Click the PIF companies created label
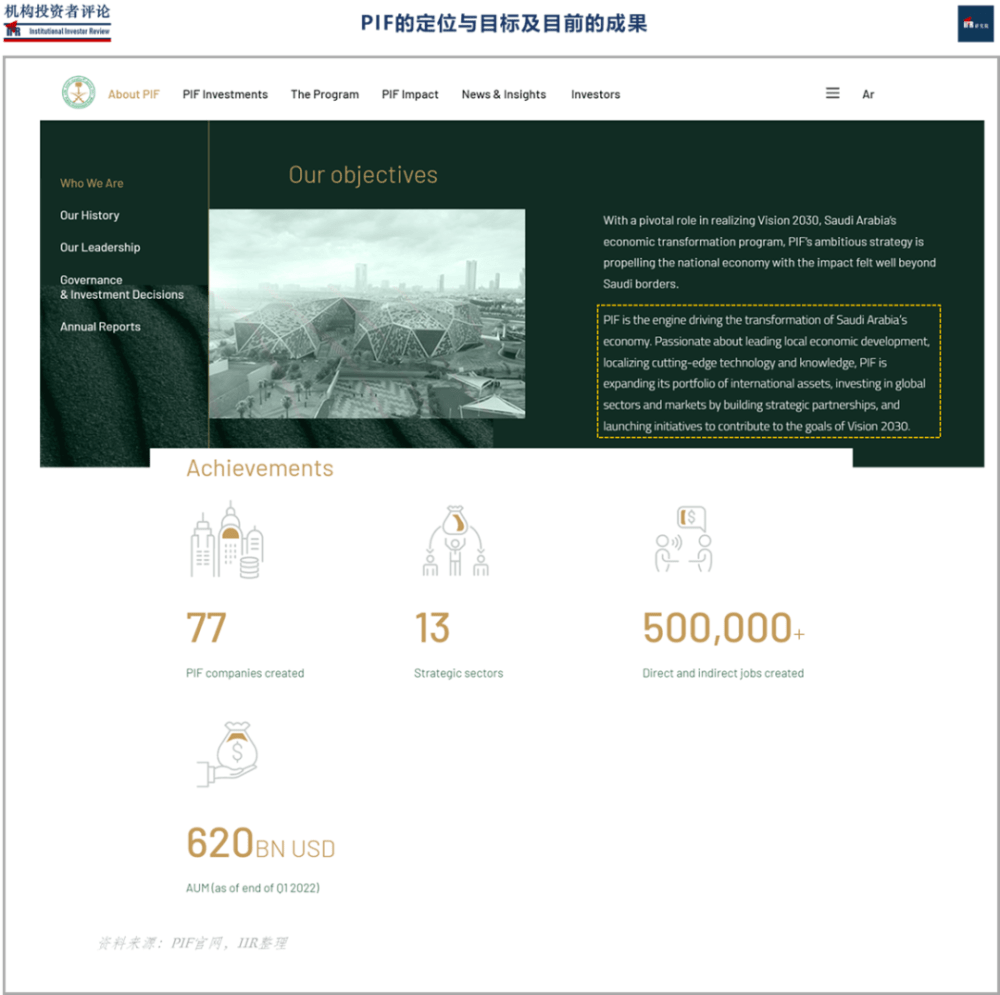1000x995 pixels. pos(245,673)
